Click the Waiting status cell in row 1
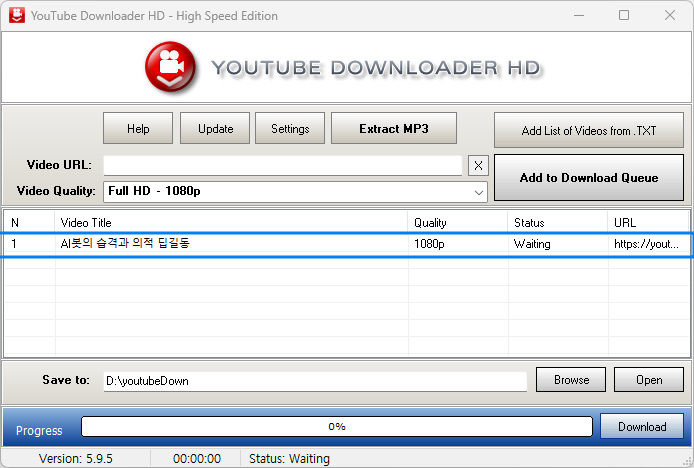Viewport: 694px width, 468px height. [532, 244]
